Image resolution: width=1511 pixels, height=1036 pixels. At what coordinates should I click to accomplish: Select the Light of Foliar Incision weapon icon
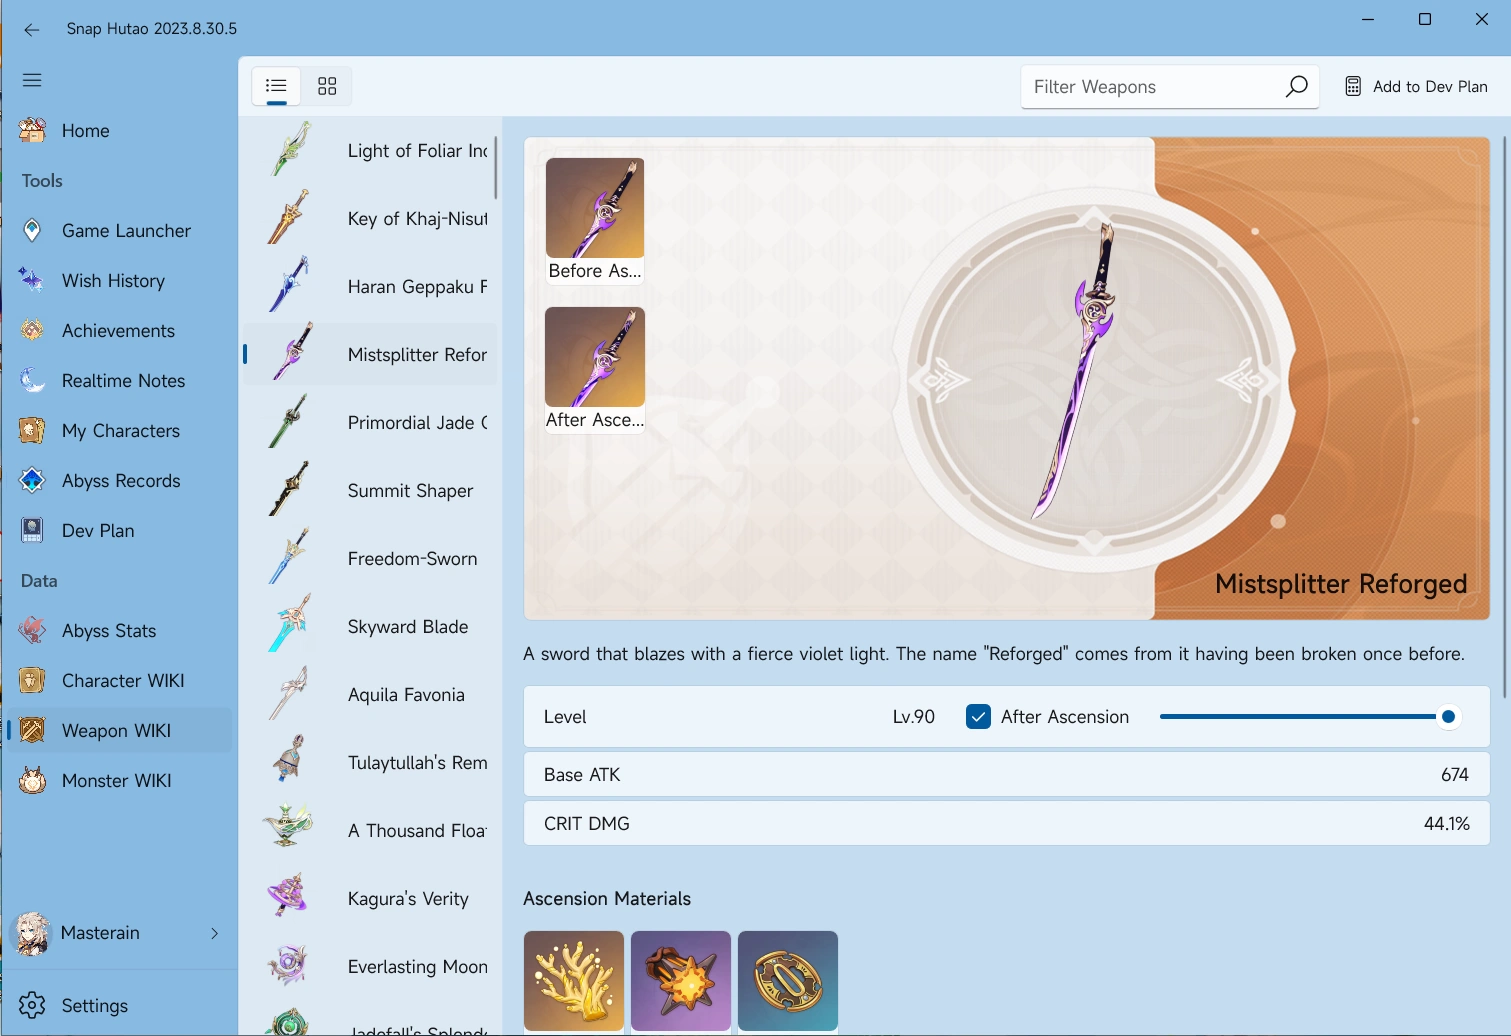pyautogui.click(x=290, y=150)
